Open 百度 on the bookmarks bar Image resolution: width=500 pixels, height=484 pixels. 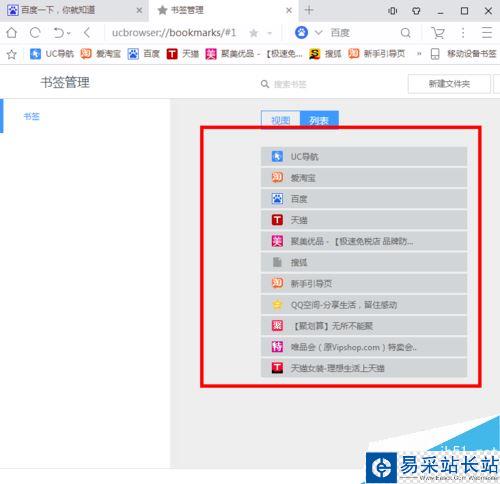coord(144,54)
